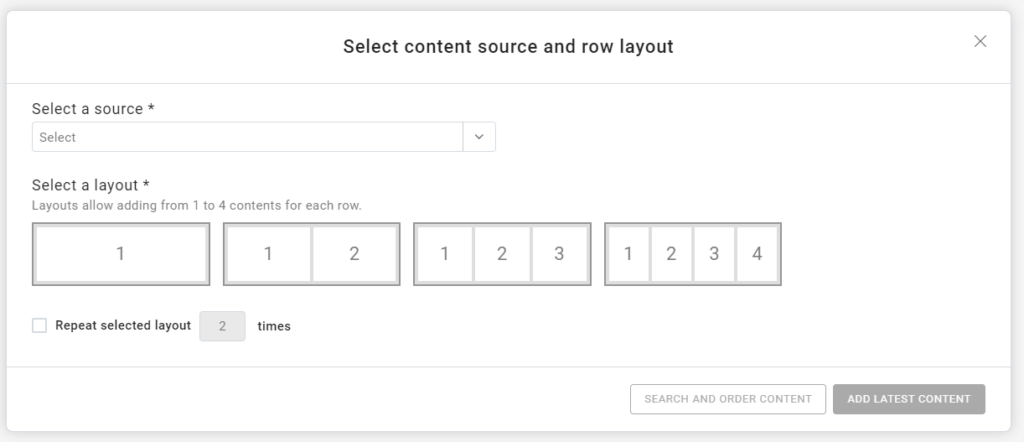Open the source dropdown chevron
The height and width of the screenshot is (442, 1024).
coord(479,137)
